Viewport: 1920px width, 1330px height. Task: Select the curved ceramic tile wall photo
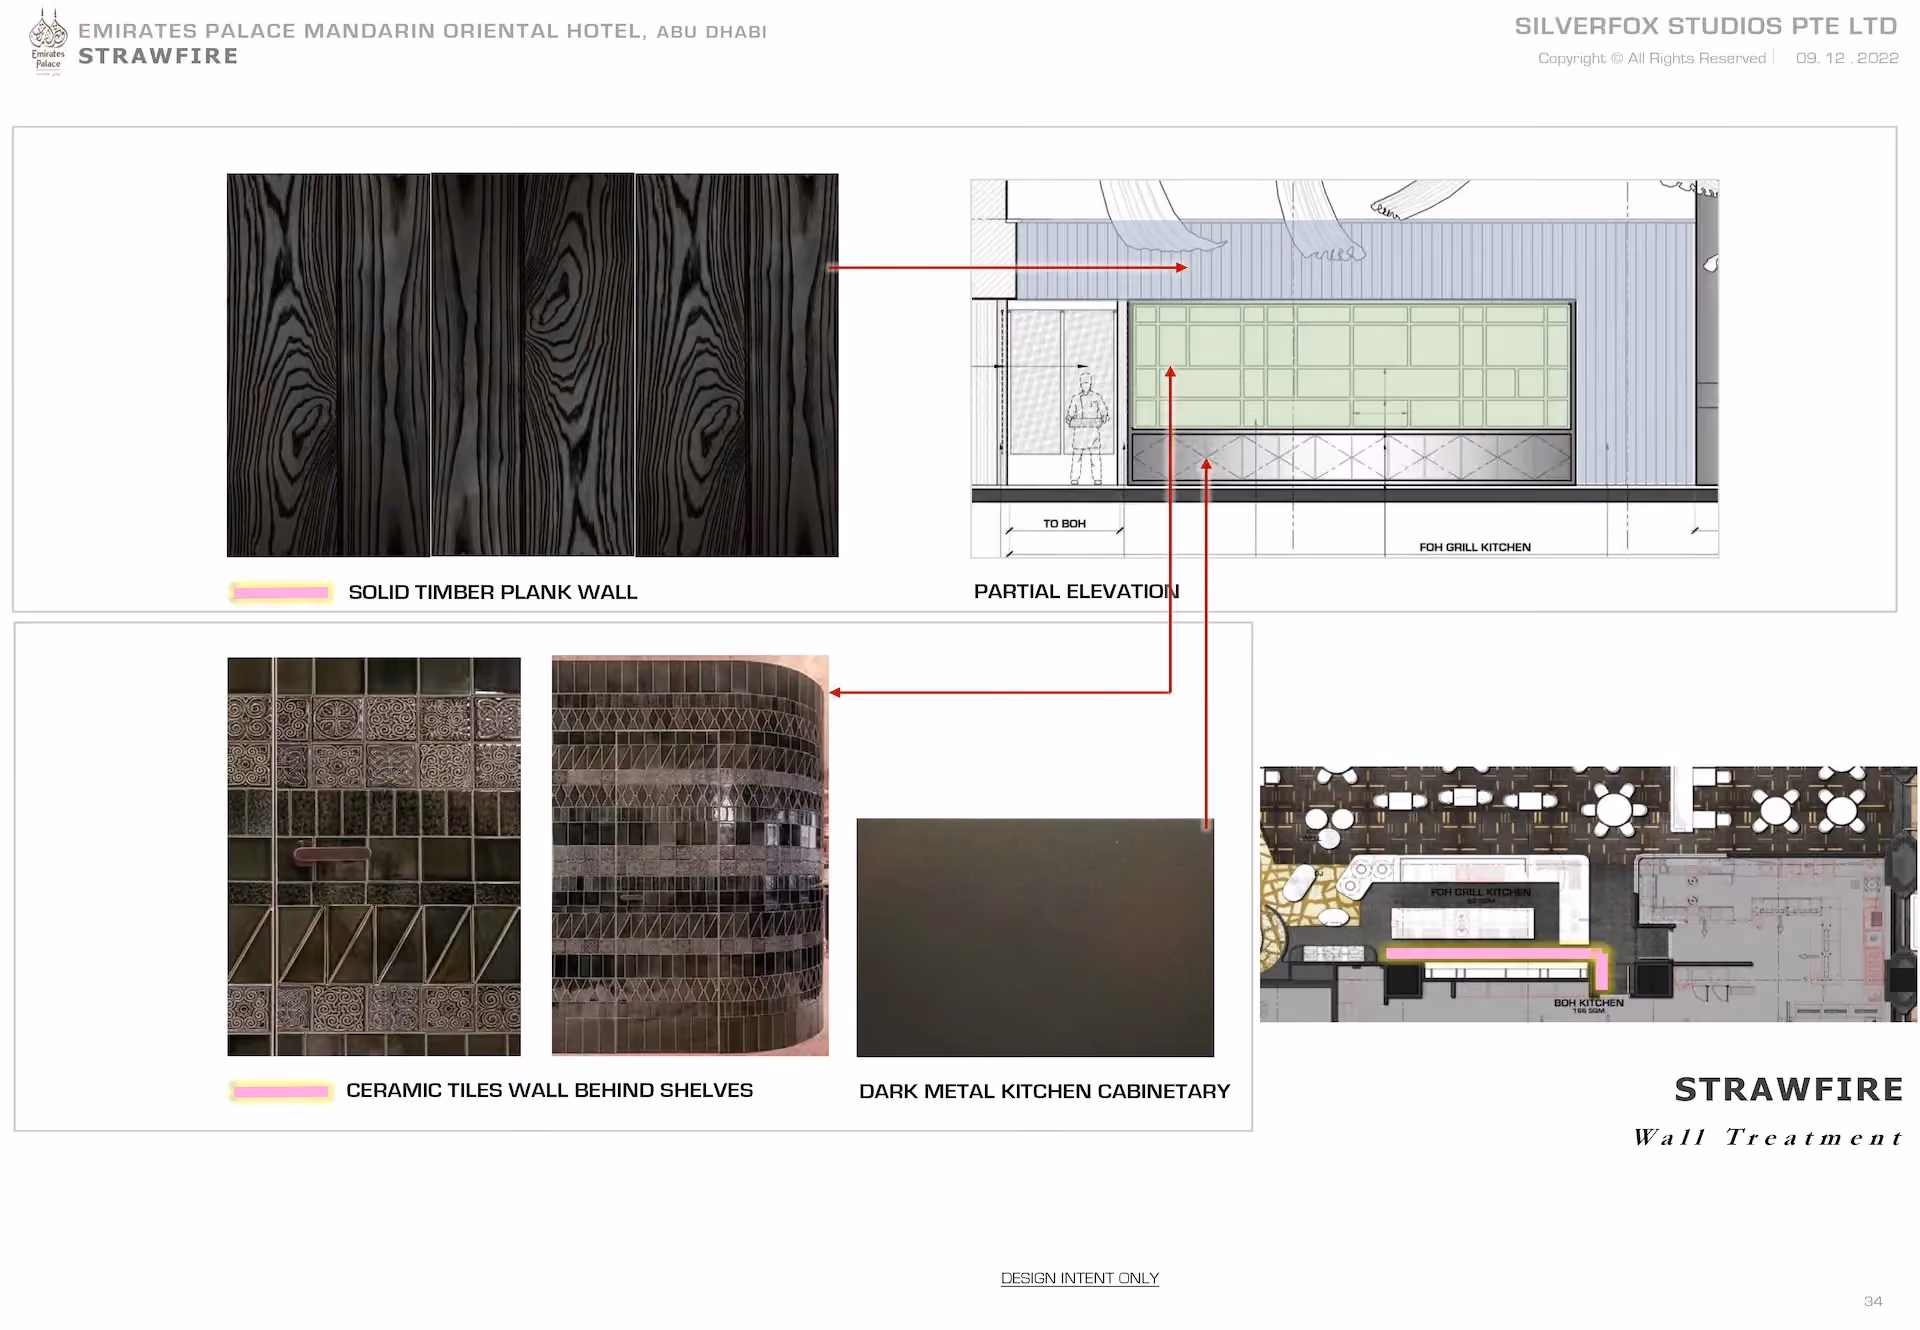tap(690, 855)
